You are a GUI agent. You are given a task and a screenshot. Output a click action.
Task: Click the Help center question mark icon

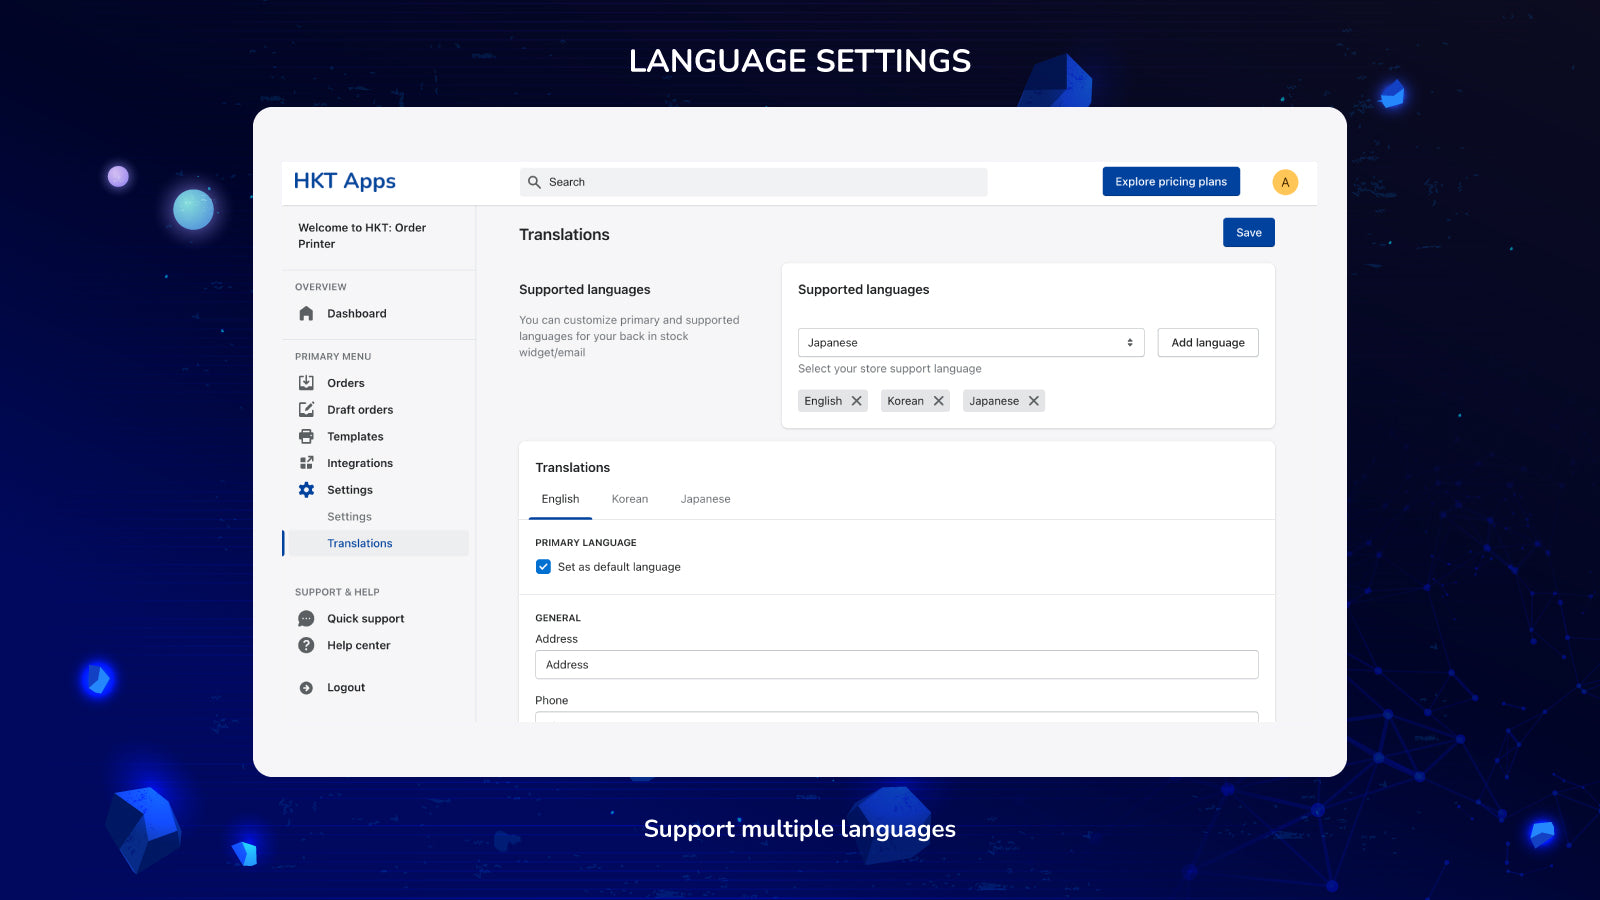point(306,645)
